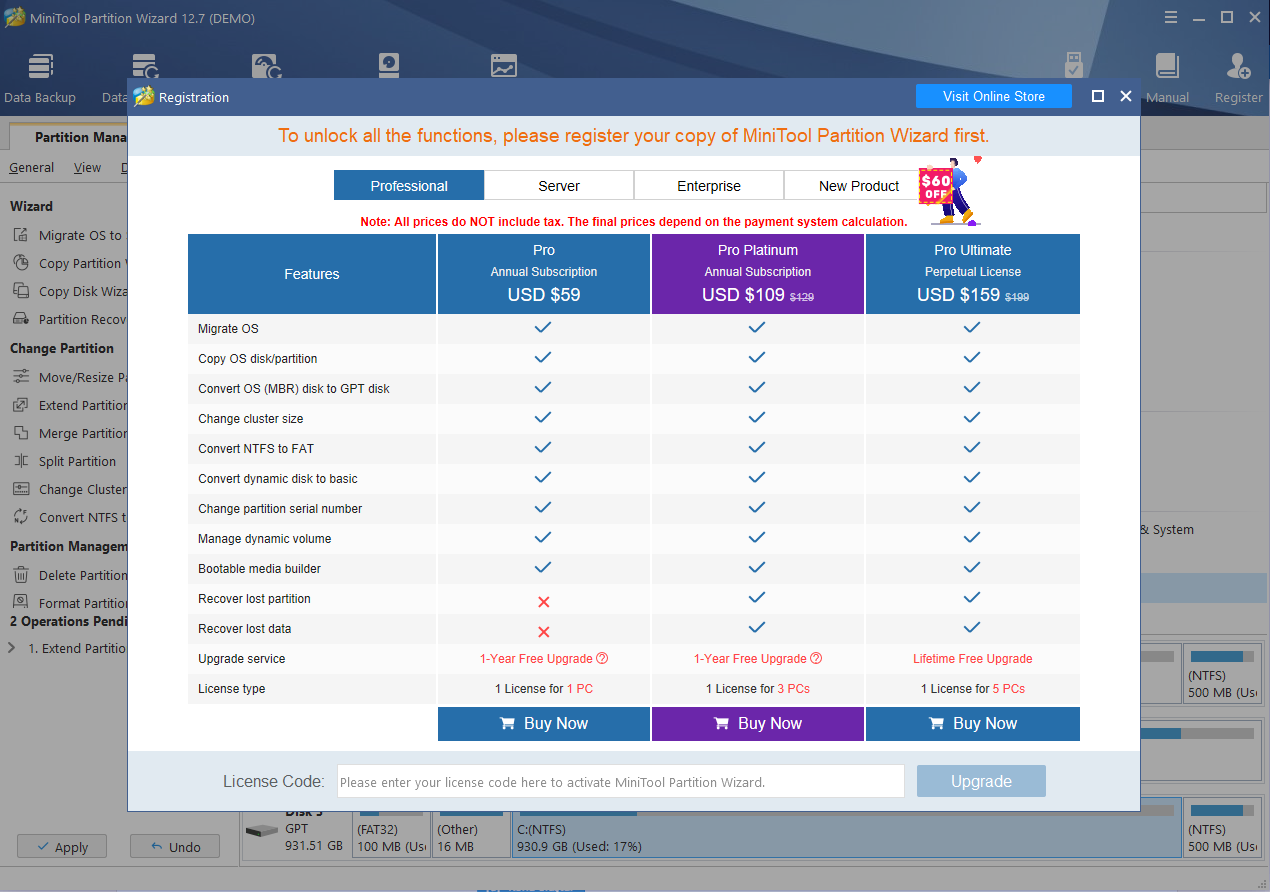Switch to the Enterprise tab
This screenshot has height=892, width=1270.
[709, 185]
